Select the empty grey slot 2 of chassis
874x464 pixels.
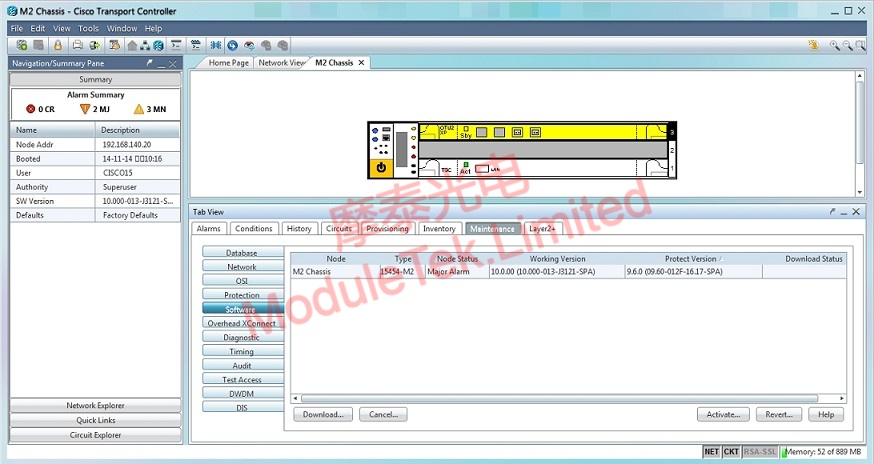click(x=543, y=149)
